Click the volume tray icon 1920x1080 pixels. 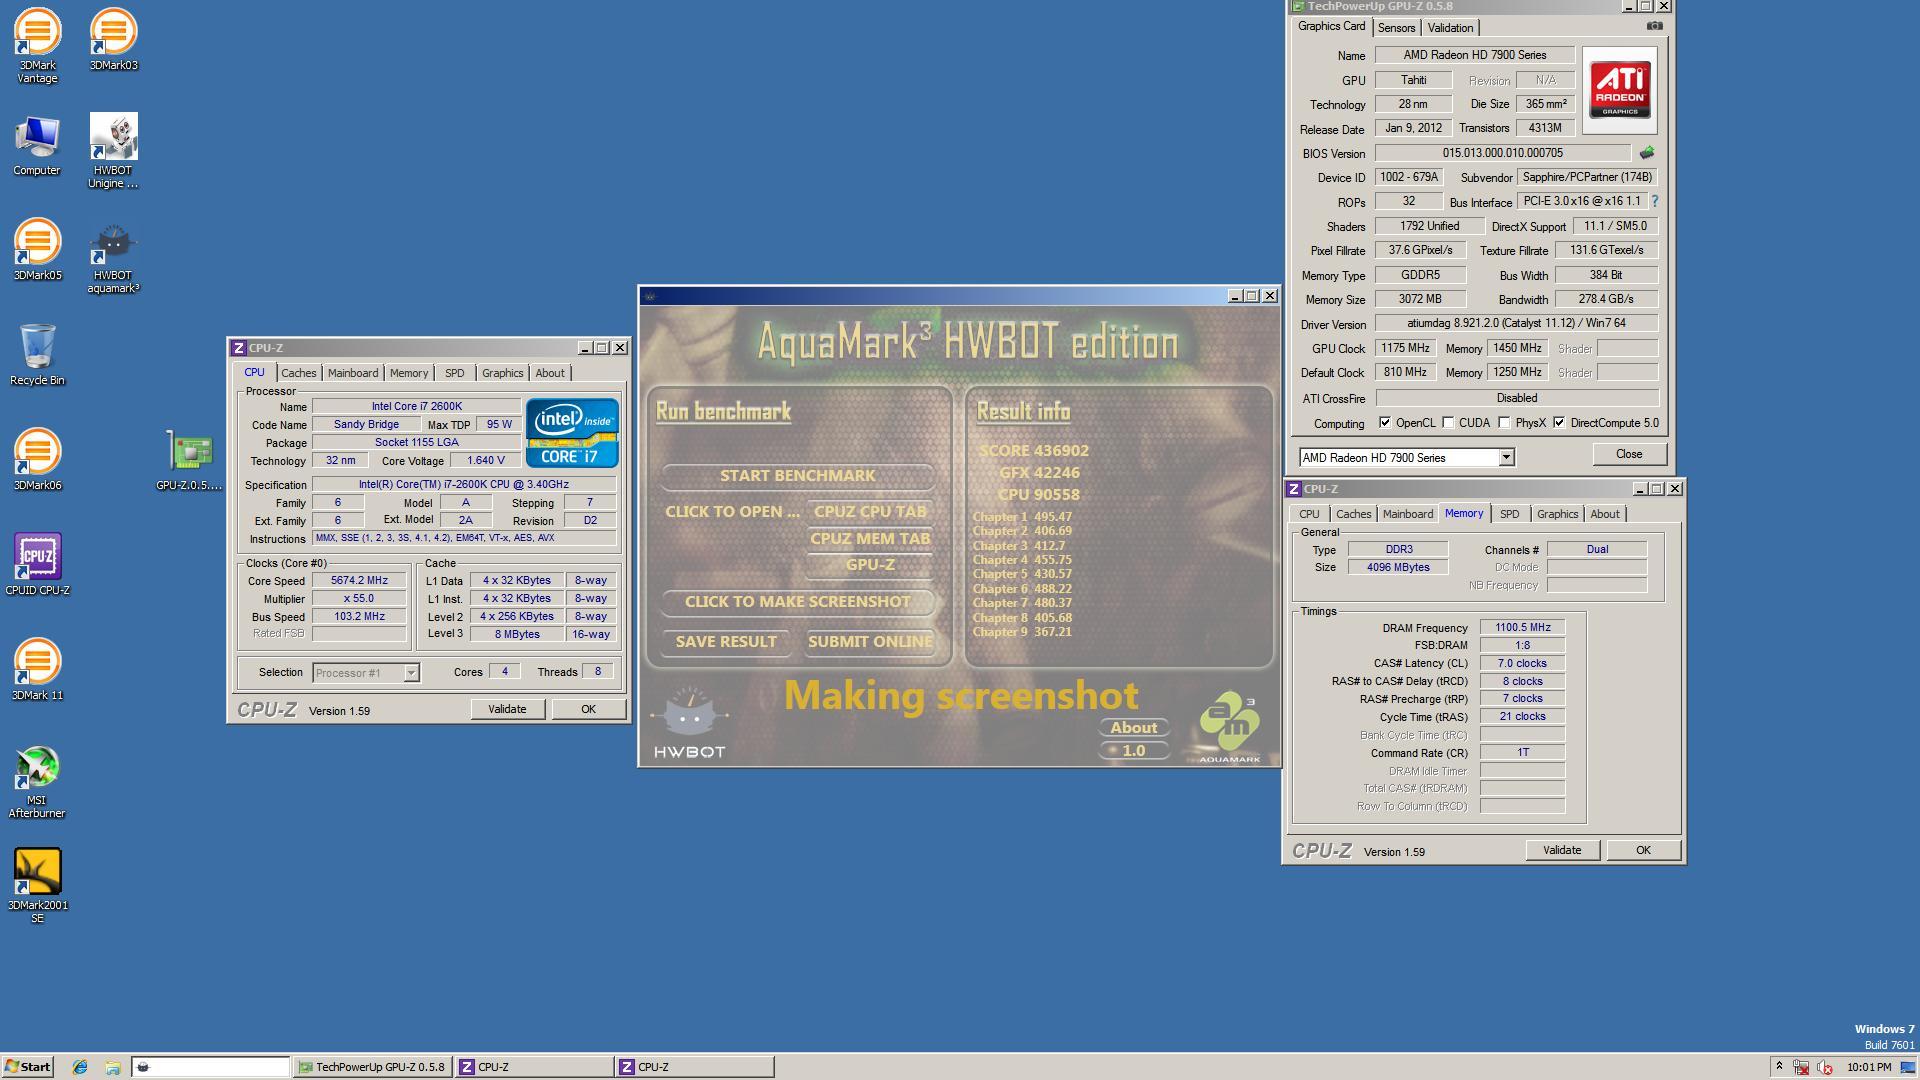1824,1067
